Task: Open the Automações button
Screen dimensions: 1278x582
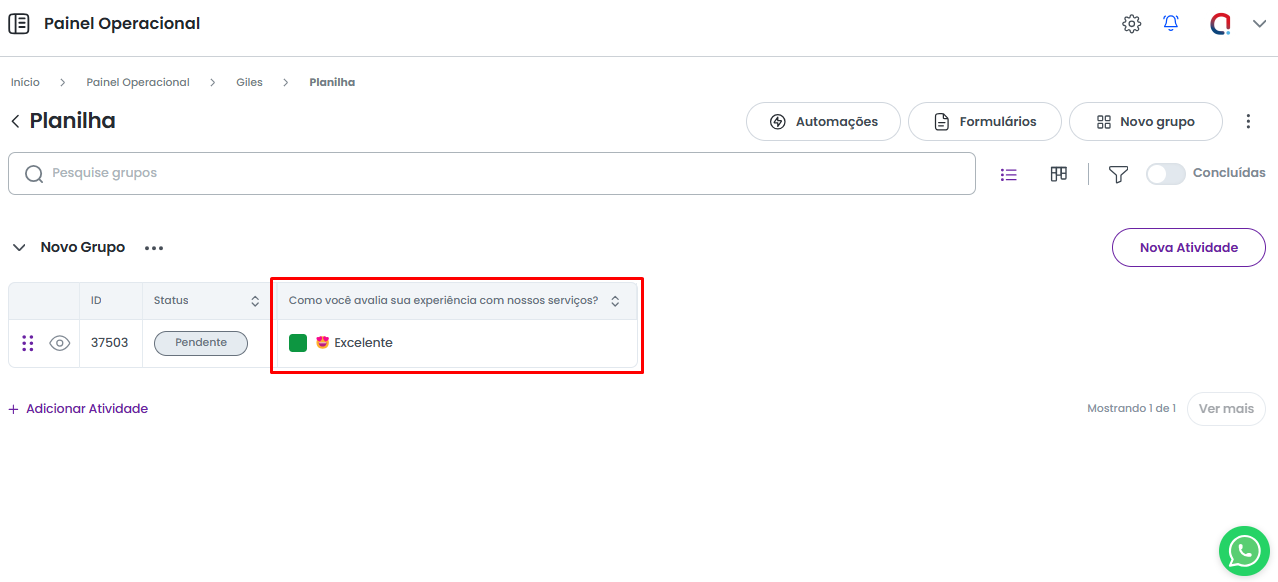Action: [x=823, y=121]
